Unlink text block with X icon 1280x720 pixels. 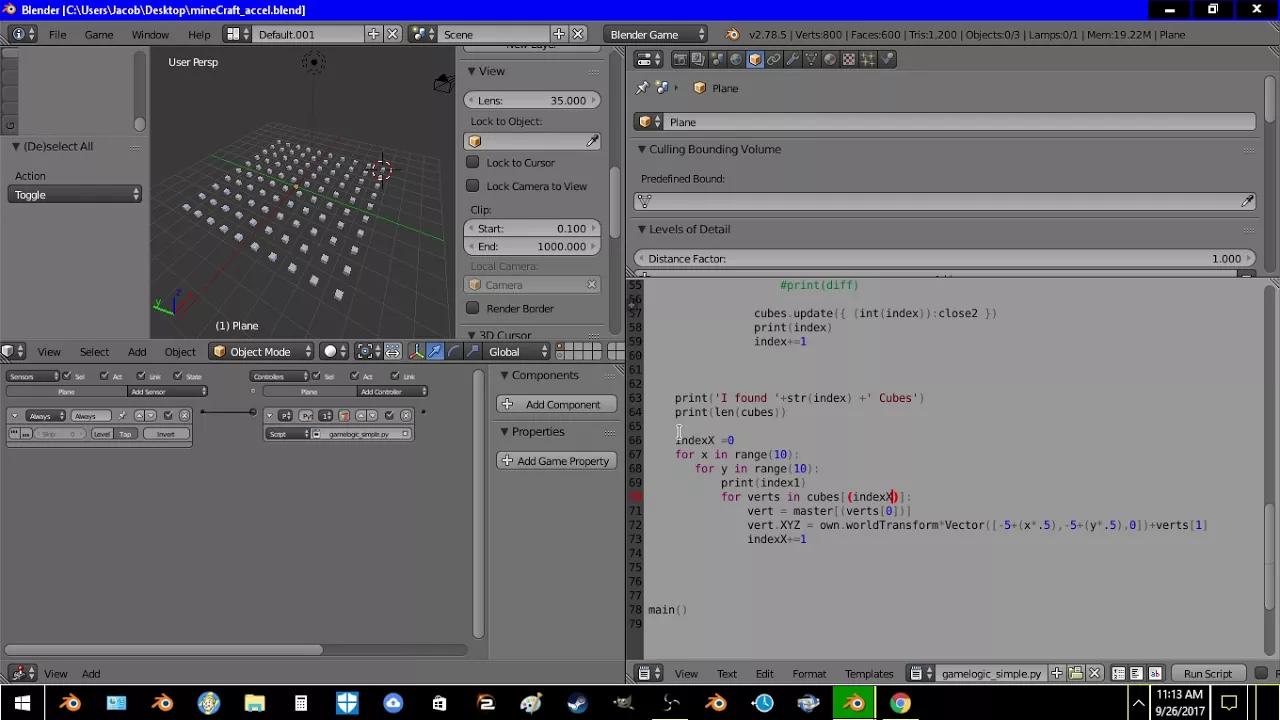point(1094,673)
